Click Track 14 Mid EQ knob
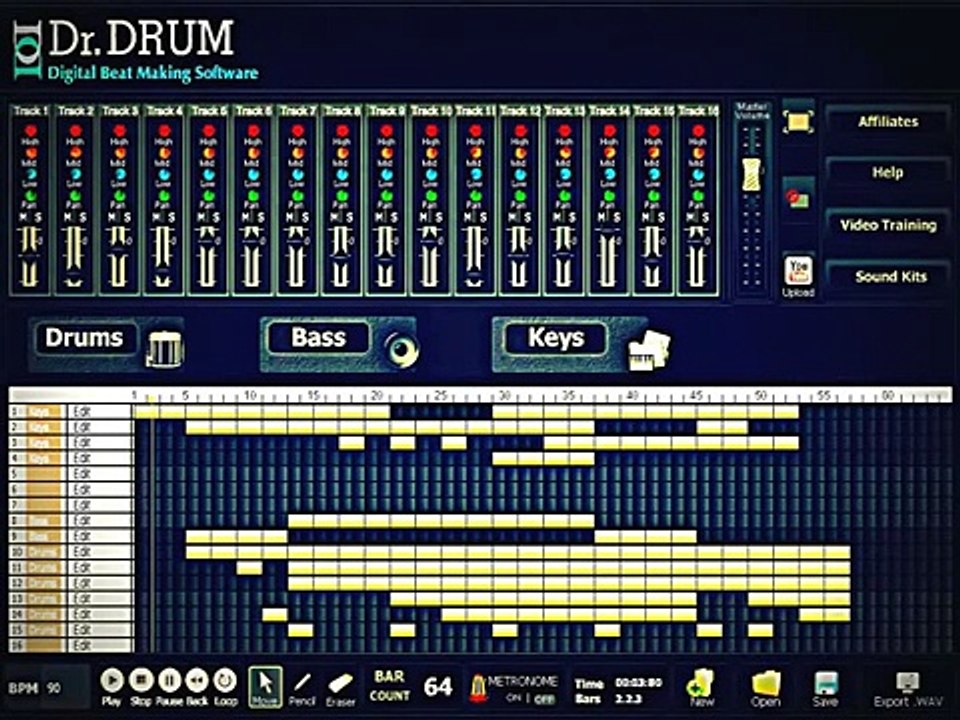This screenshot has width=960, height=720. [609, 152]
